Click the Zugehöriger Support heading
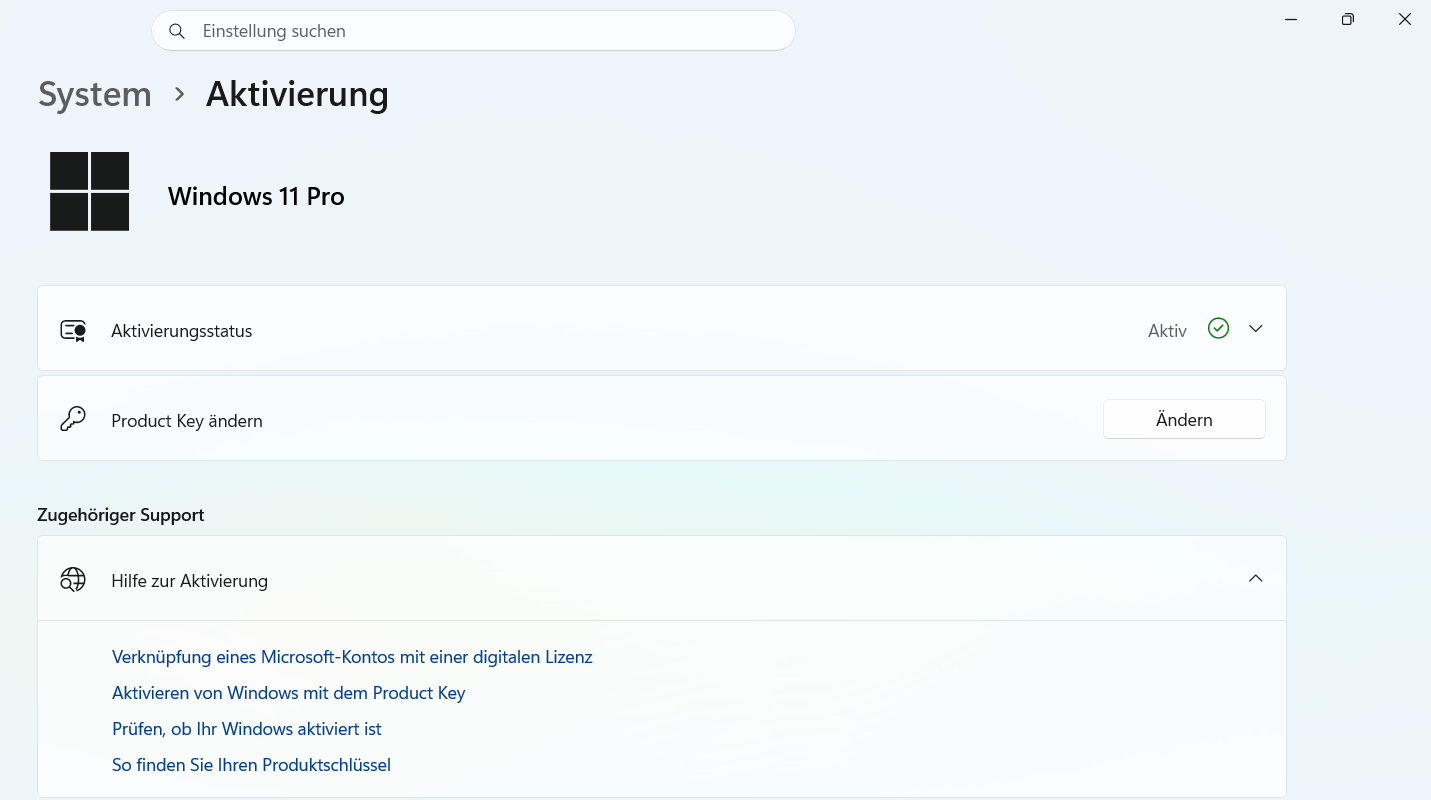1431x800 pixels. [121, 515]
